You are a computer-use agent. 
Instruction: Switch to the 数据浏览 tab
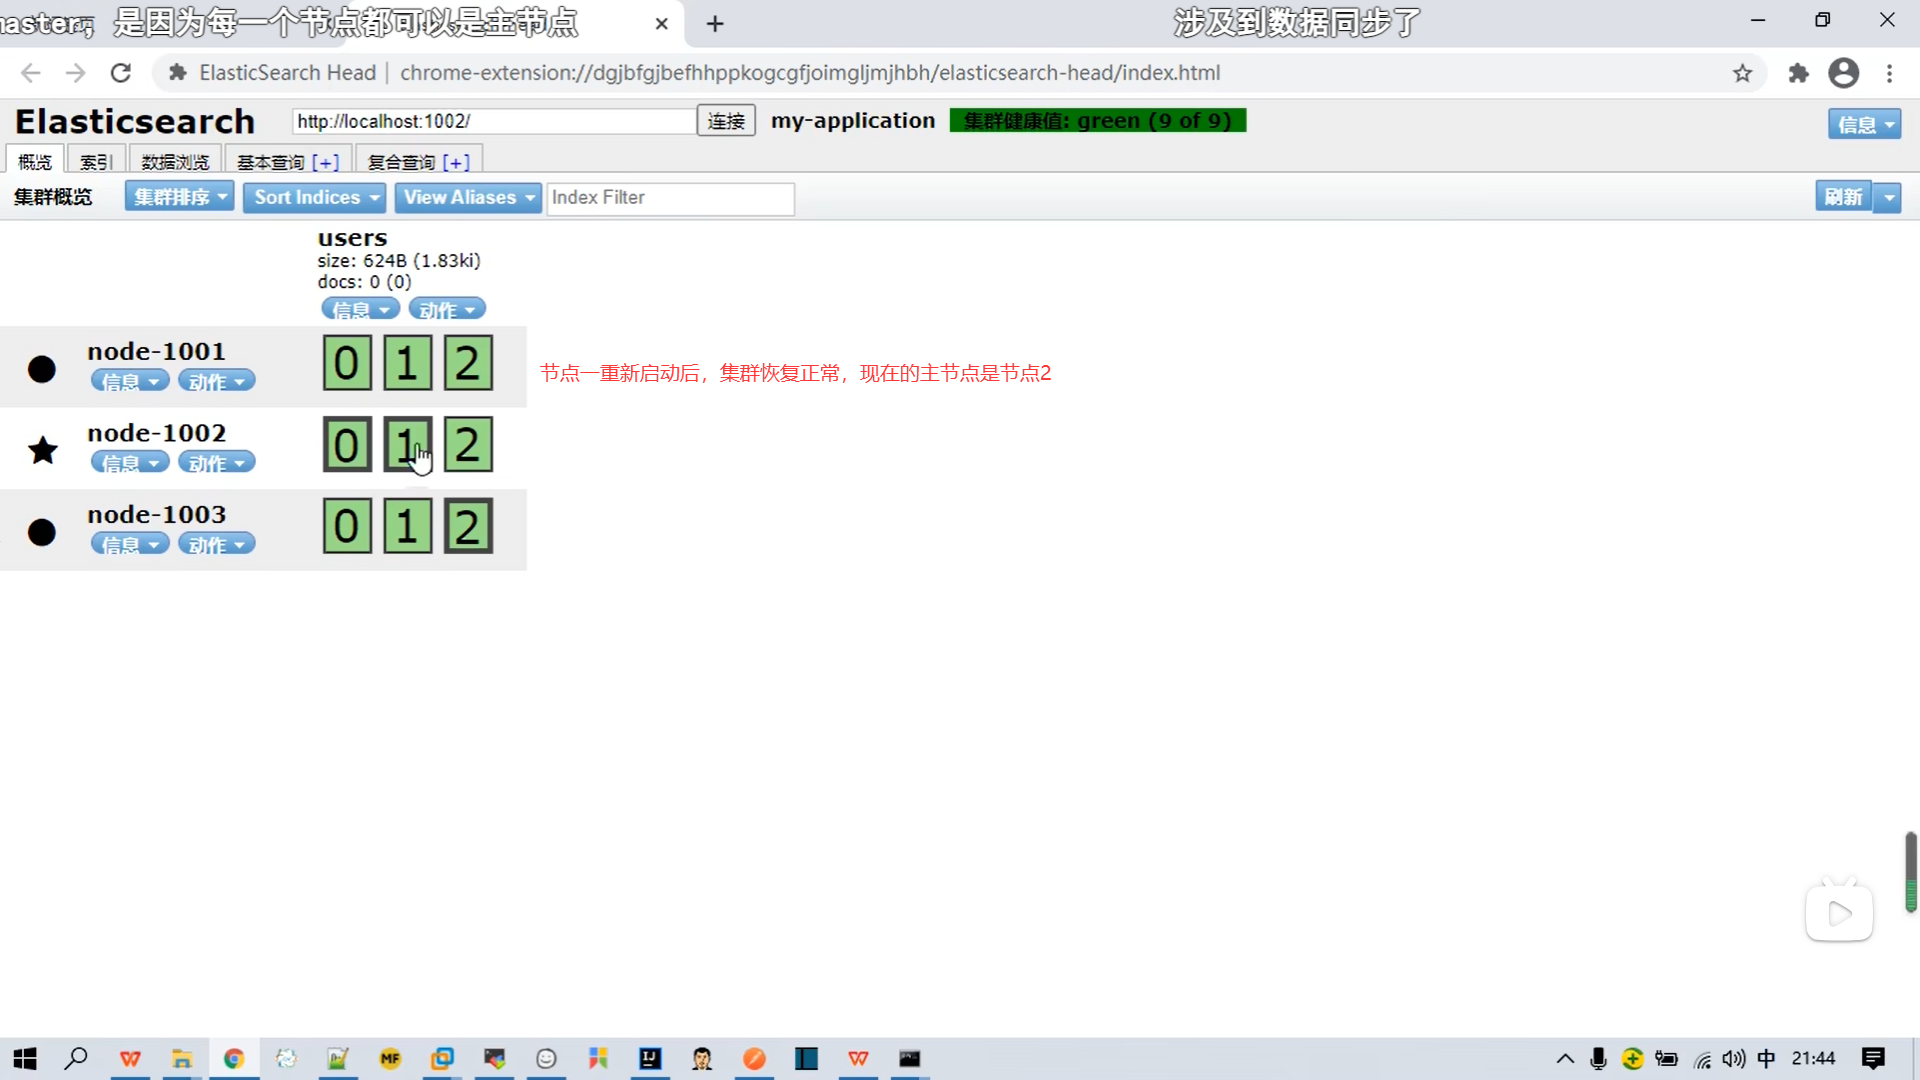pyautogui.click(x=175, y=162)
